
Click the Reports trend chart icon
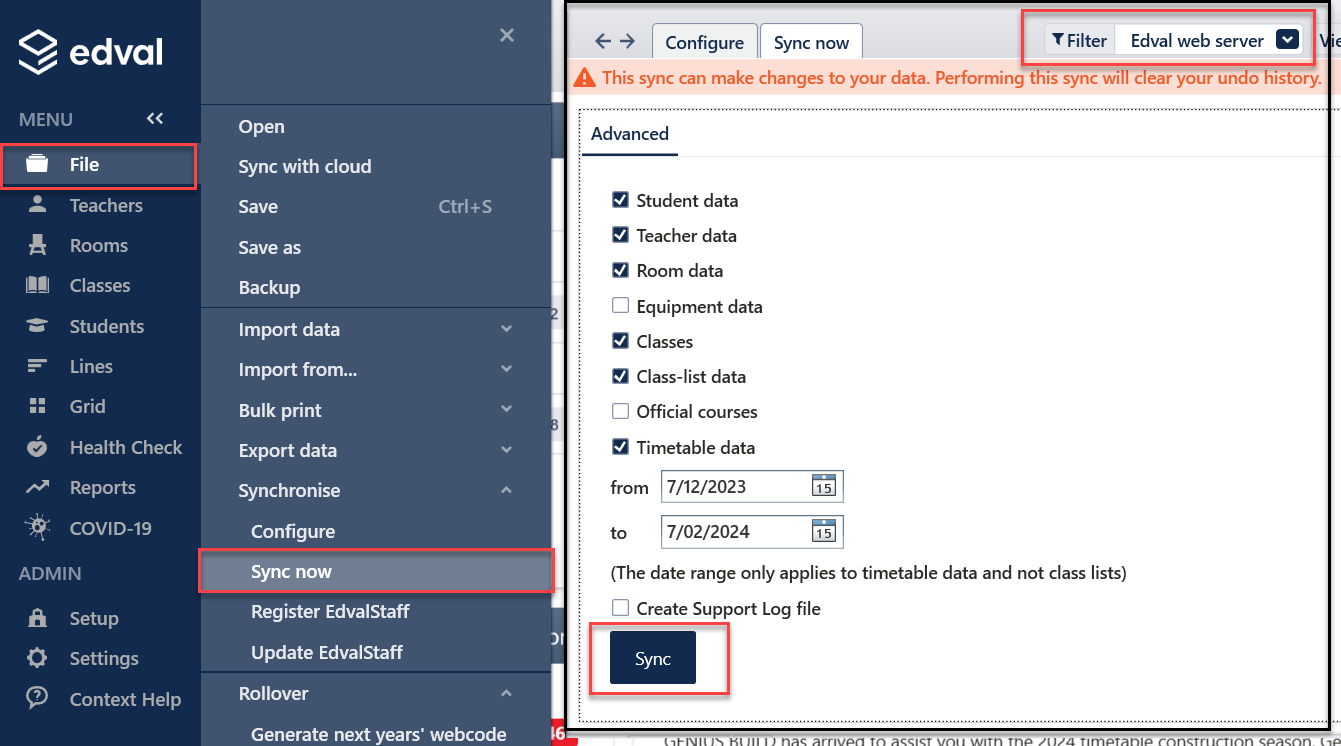[x=37, y=488]
